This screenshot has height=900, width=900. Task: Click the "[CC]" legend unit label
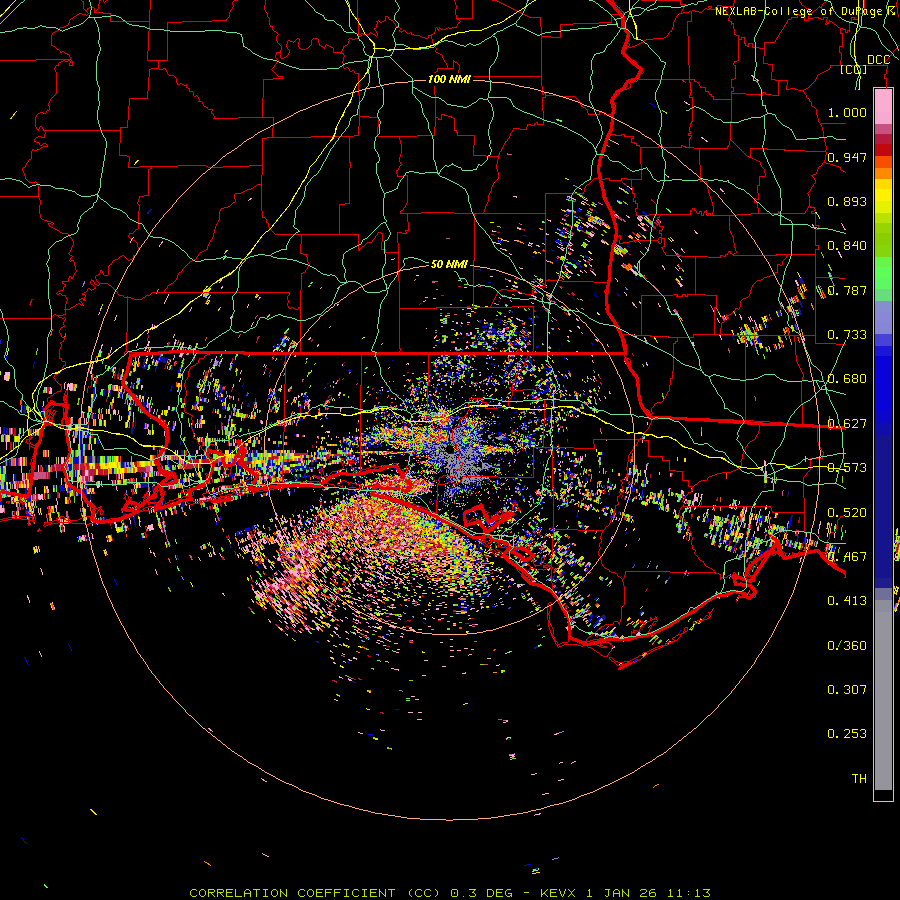(x=854, y=69)
